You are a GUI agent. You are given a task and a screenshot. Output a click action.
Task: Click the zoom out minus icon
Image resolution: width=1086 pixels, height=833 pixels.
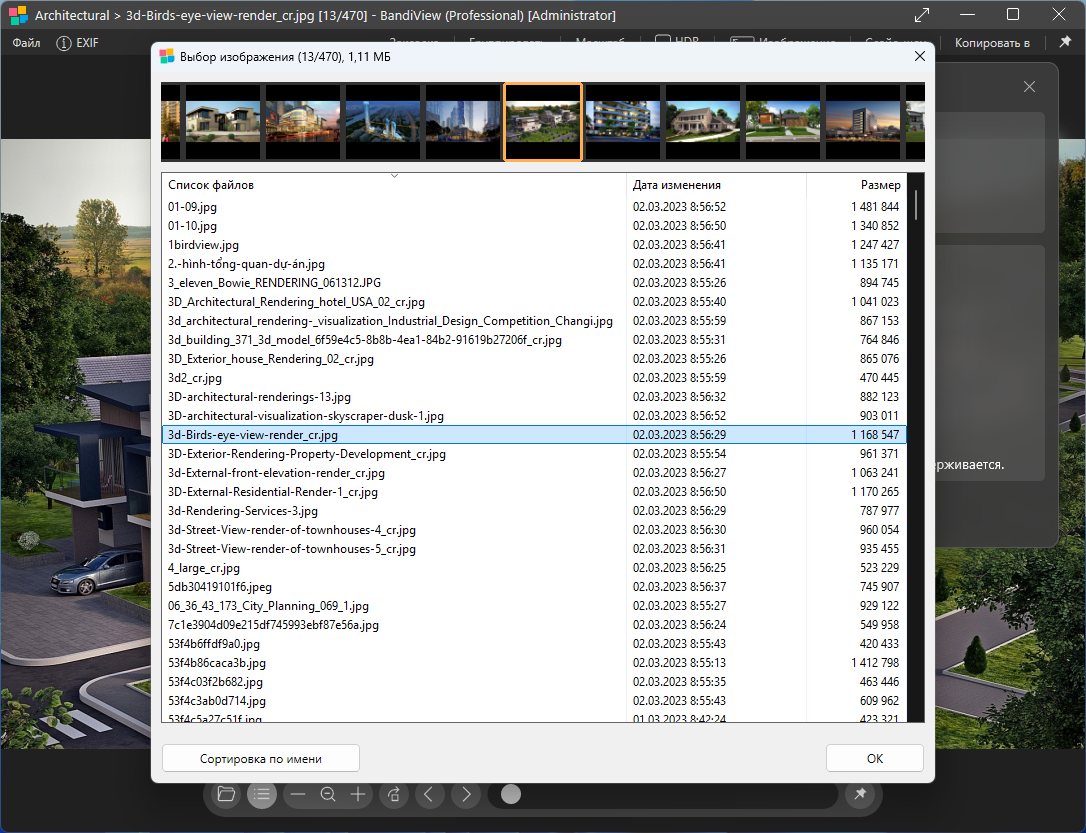coord(297,794)
